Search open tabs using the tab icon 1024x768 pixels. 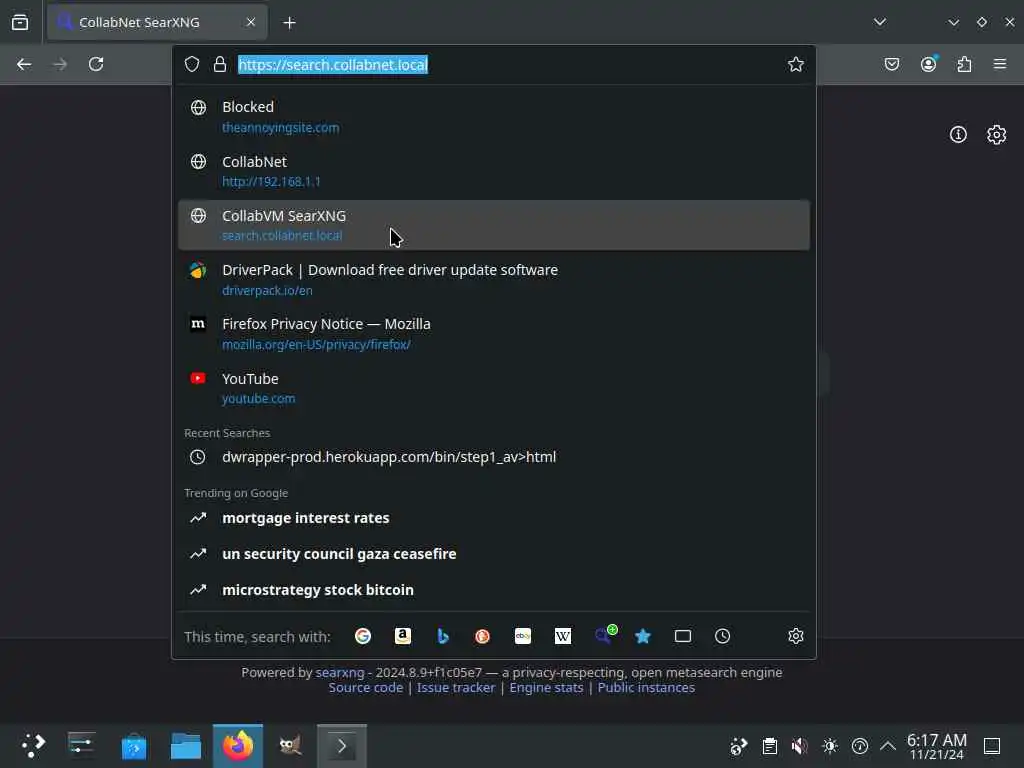[x=682, y=636]
